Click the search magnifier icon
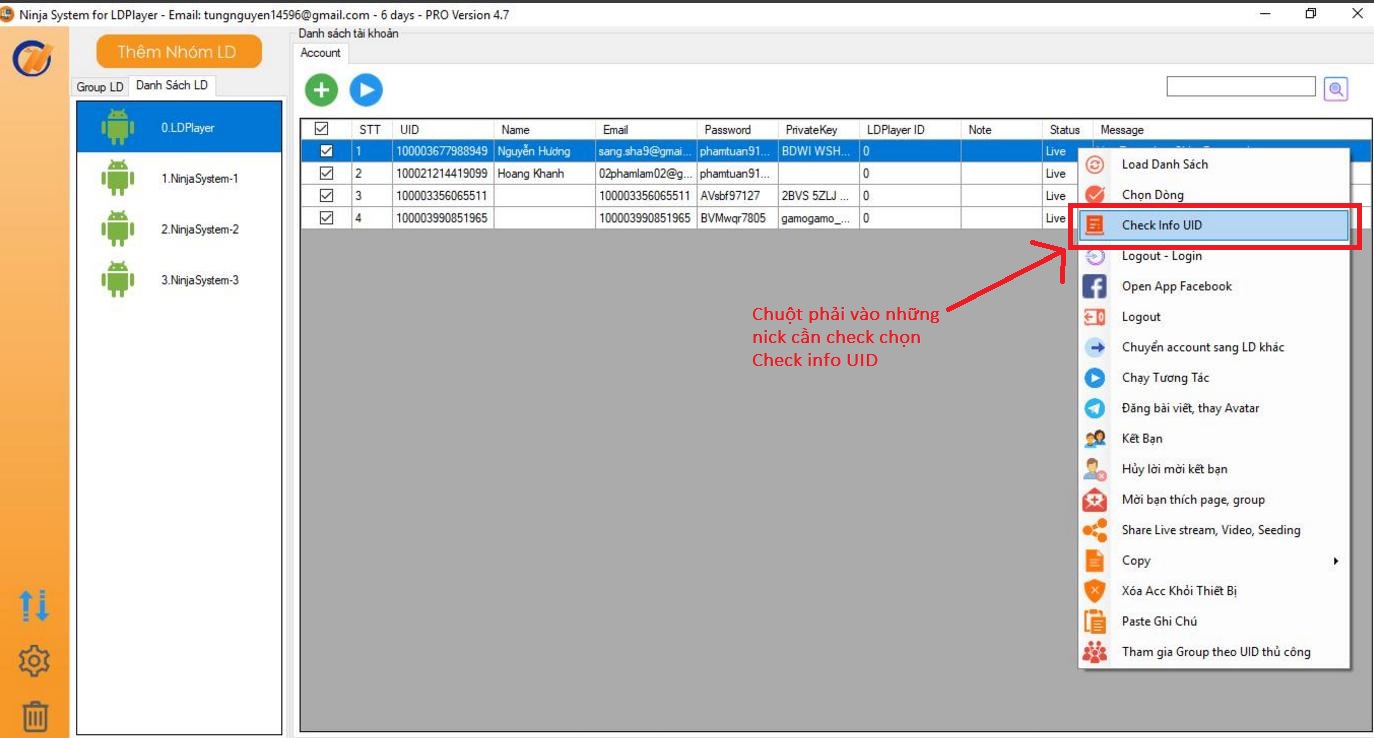1374x738 pixels. coord(1336,89)
